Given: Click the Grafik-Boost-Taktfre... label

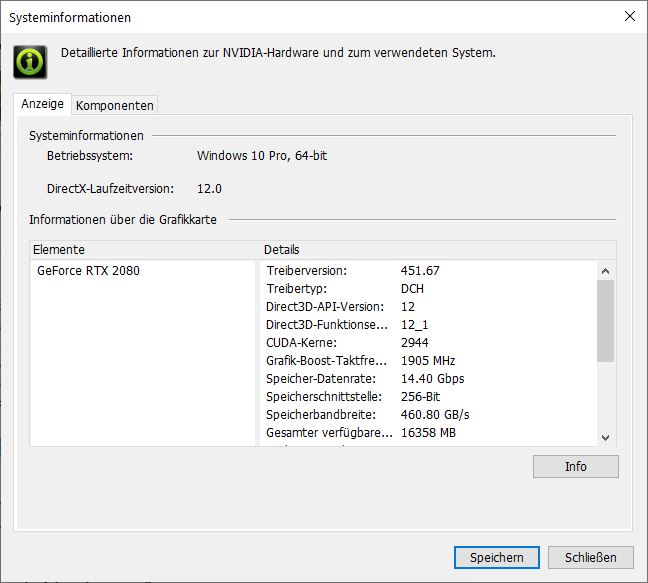Looking at the screenshot, I should tap(326, 361).
